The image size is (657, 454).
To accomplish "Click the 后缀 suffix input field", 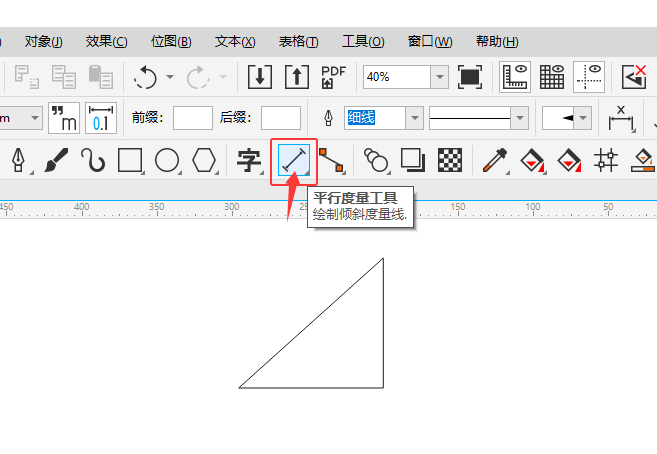I will tap(281, 118).
